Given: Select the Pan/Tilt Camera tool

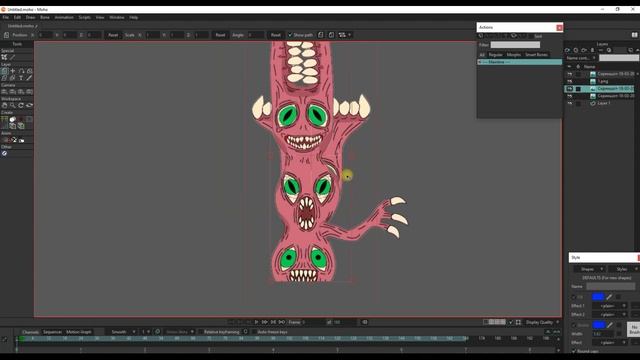Looking at the screenshot, I should [x=29, y=92].
